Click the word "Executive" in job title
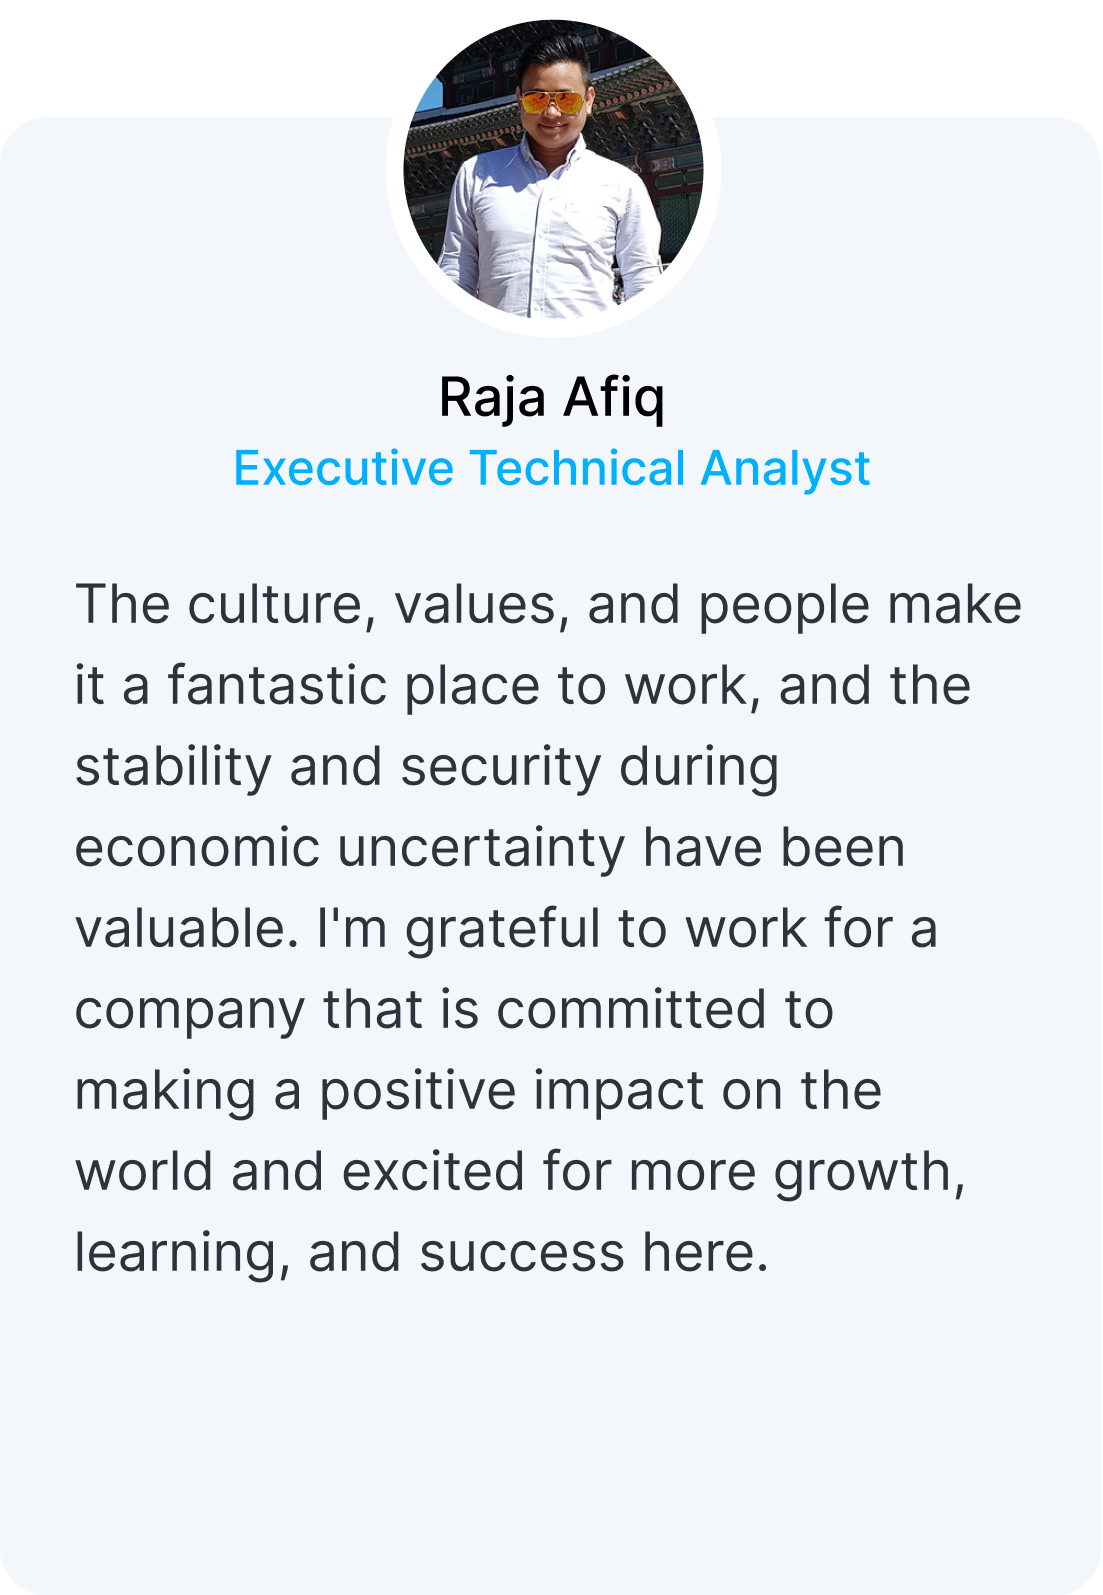The image size is (1103, 1595). (343, 469)
